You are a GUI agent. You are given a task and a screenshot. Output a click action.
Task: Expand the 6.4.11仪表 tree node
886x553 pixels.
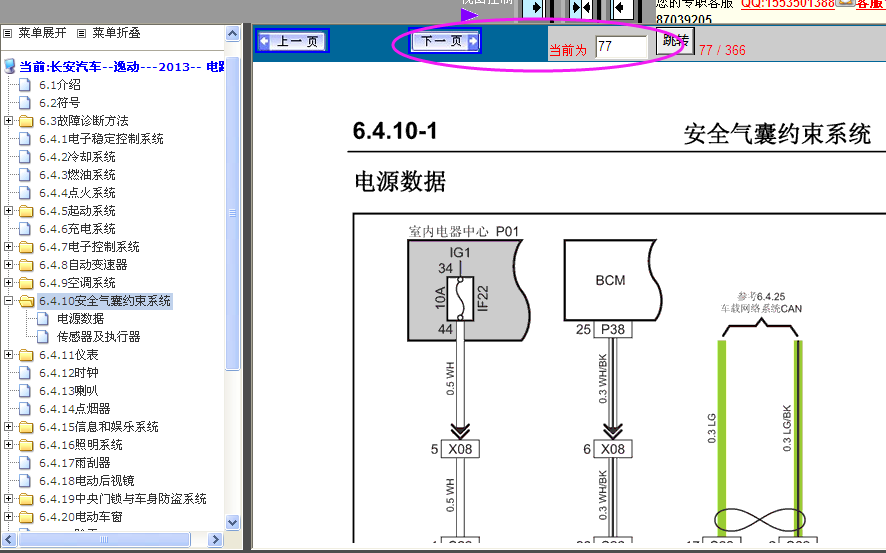[8, 354]
